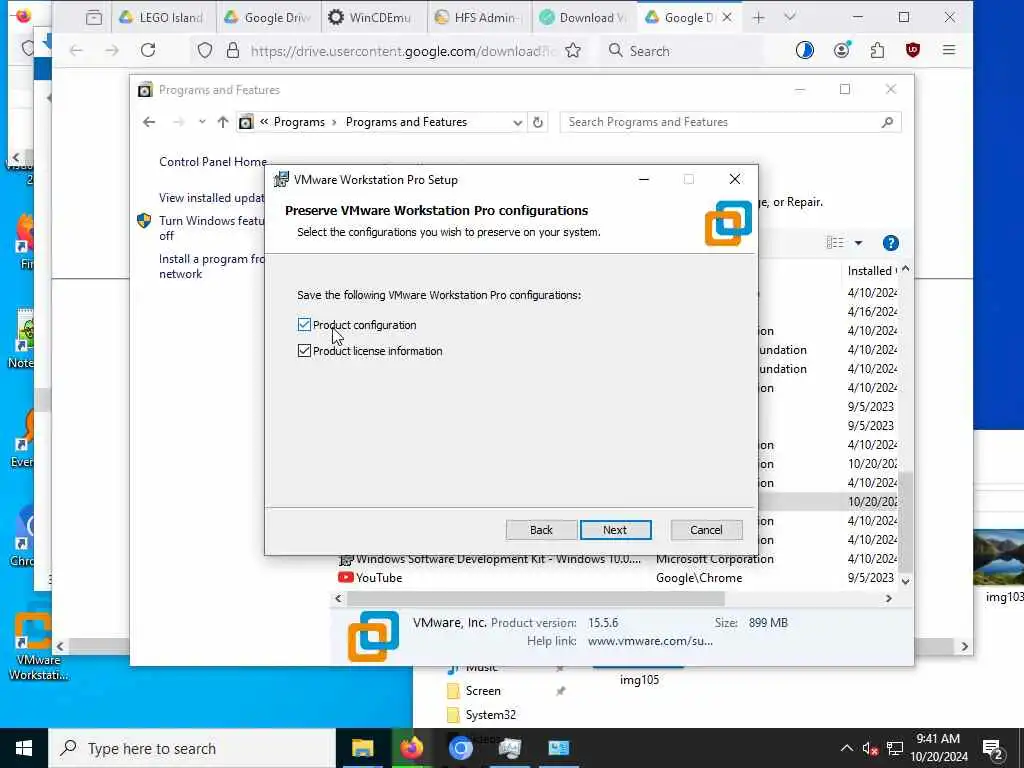Open Windows Start menu

24,748
